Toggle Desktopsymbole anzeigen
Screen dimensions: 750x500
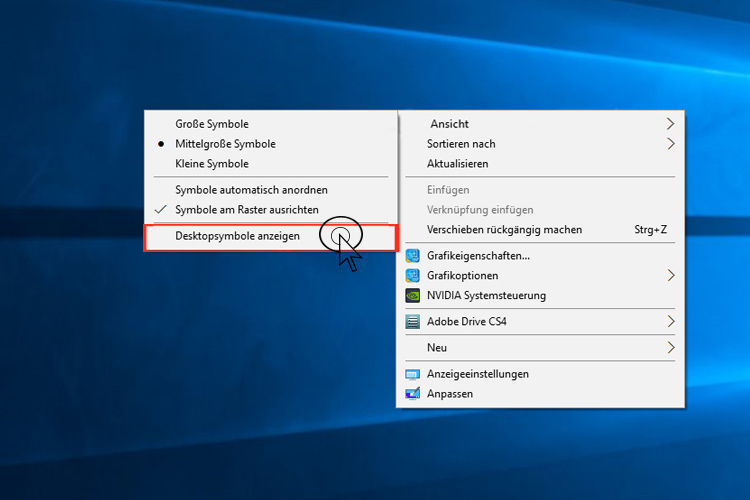click(x=271, y=236)
